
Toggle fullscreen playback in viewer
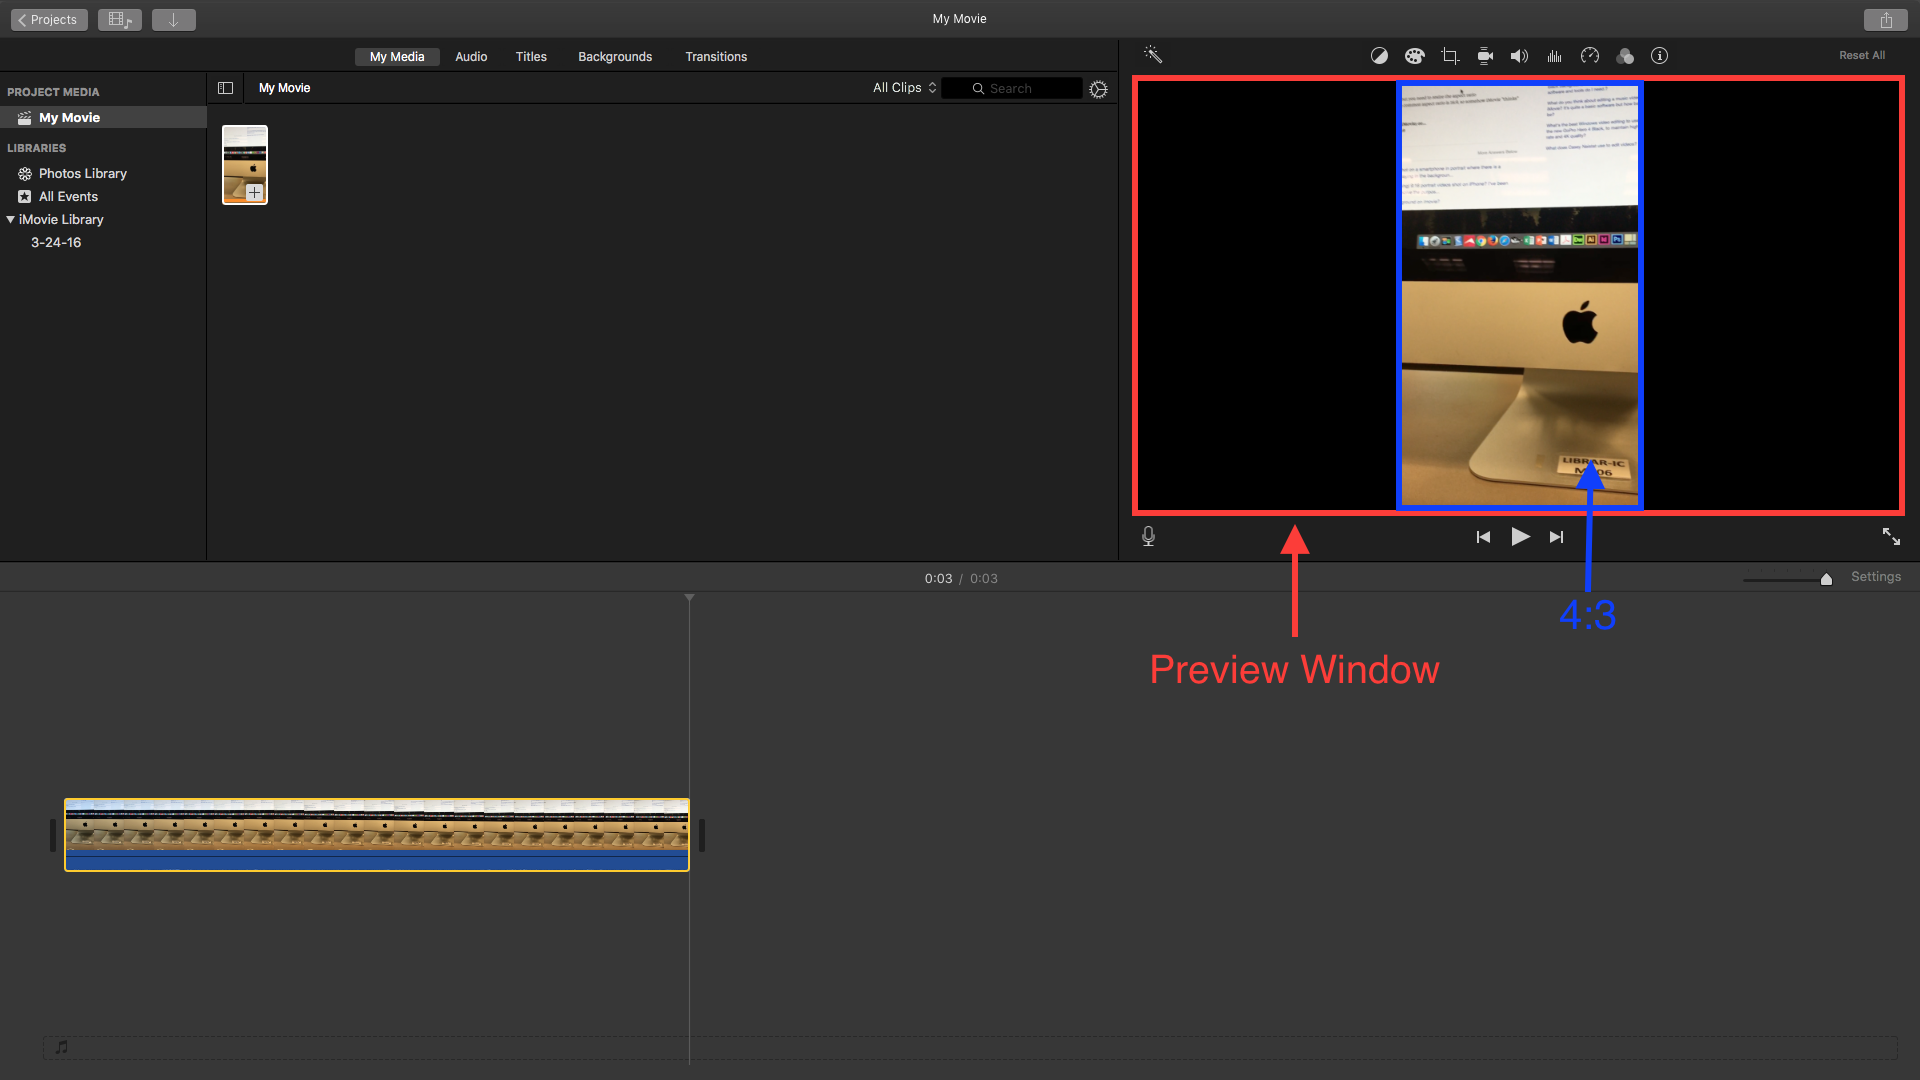1891,537
